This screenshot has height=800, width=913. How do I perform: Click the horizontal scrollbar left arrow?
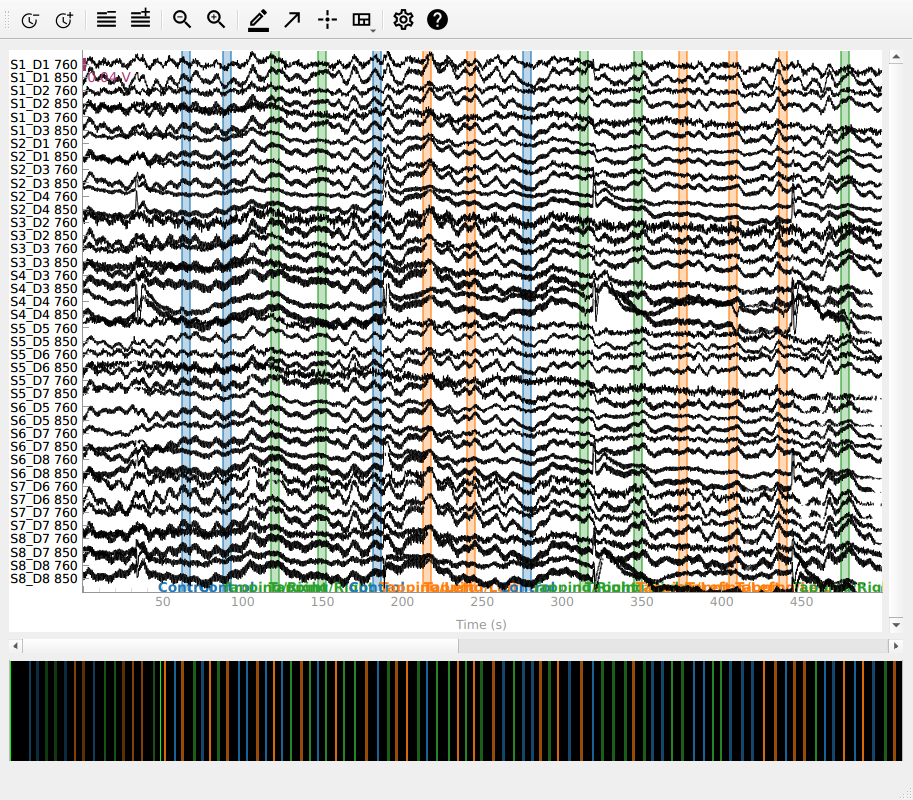point(15,646)
